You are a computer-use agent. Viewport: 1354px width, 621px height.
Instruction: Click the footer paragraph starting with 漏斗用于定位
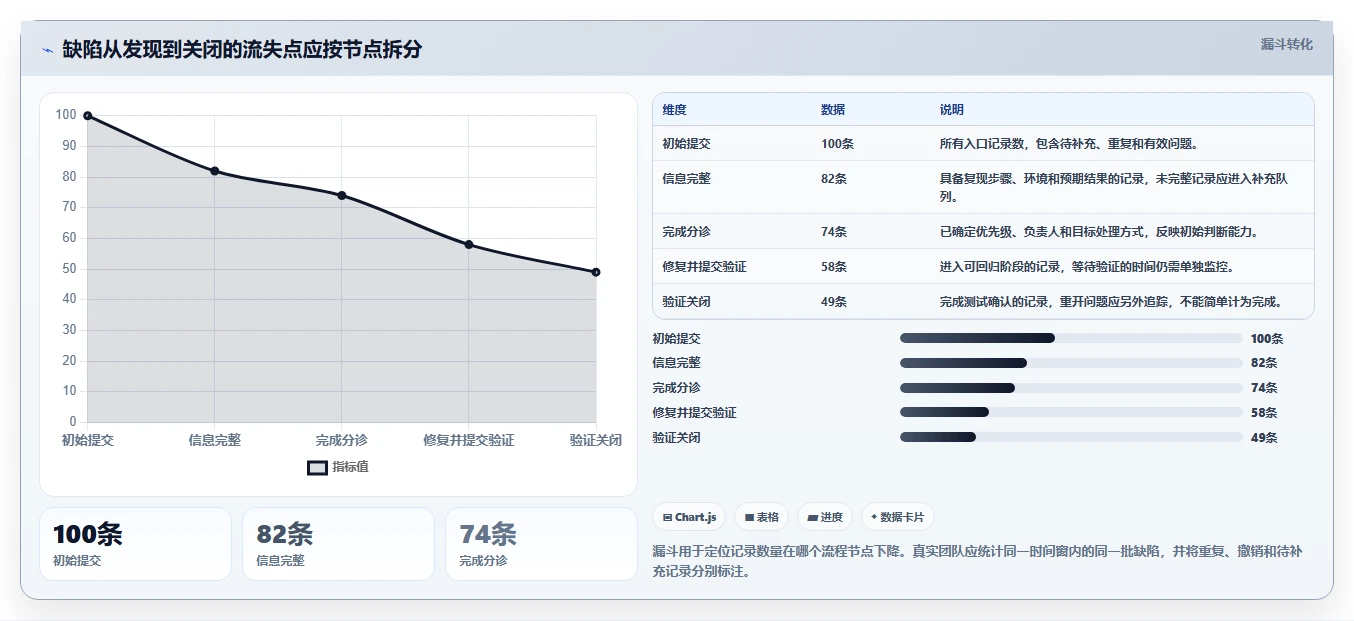tap(977, 562)
